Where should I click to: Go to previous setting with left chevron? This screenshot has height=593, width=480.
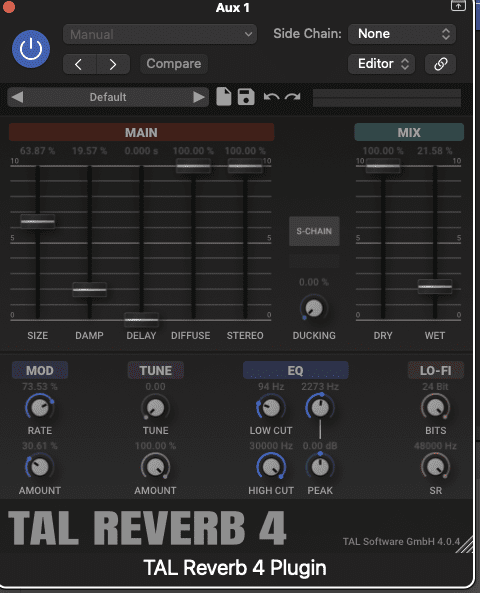[x=79, y=64]
